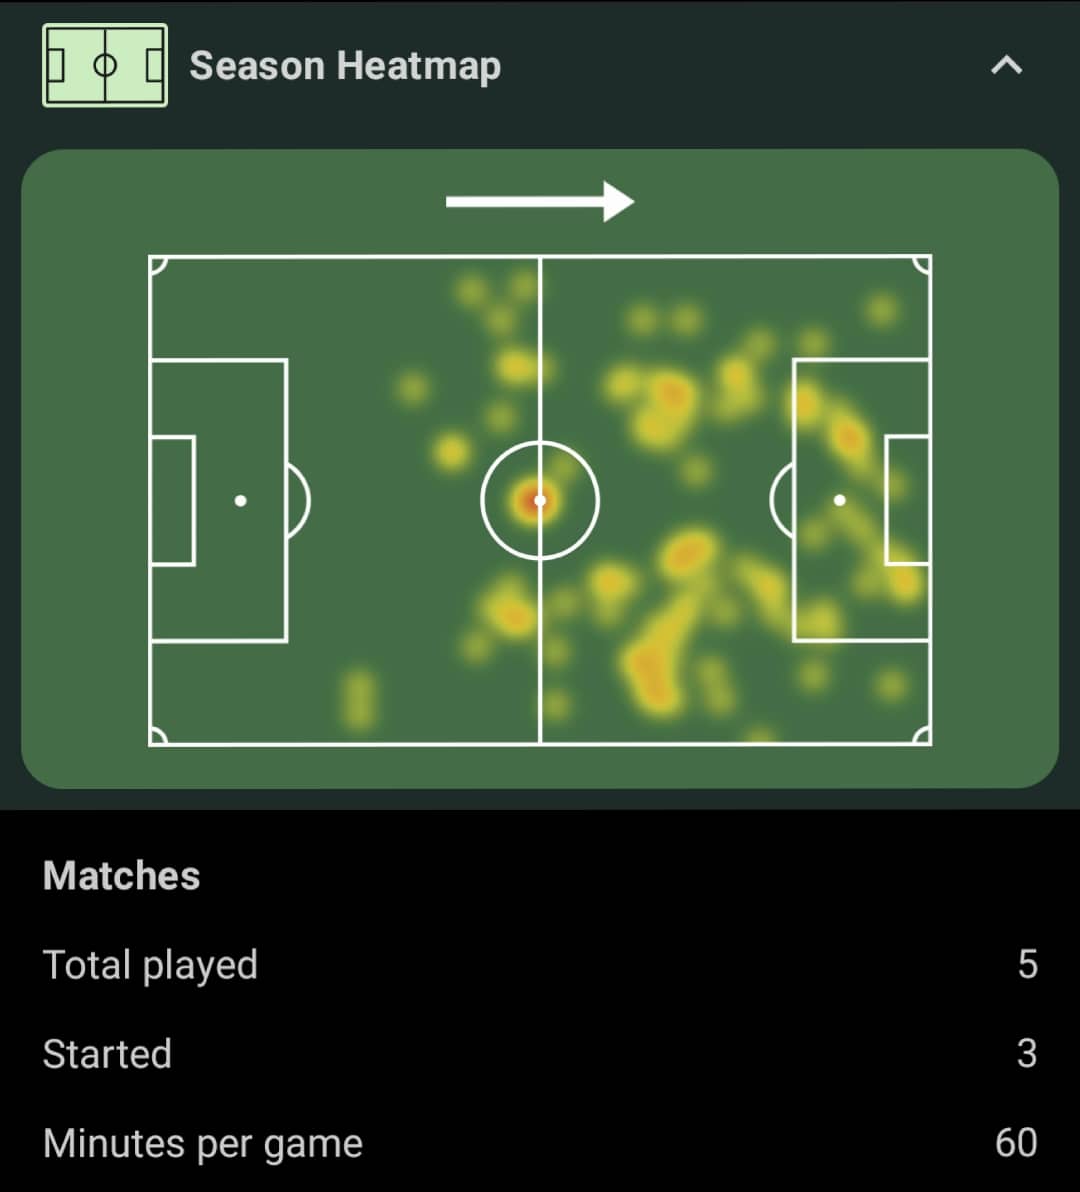This screenshot has width=1080, height=1192.
Task: Click the football pitch icon beside Season Heatmap
Action: [x=105, y=65]
